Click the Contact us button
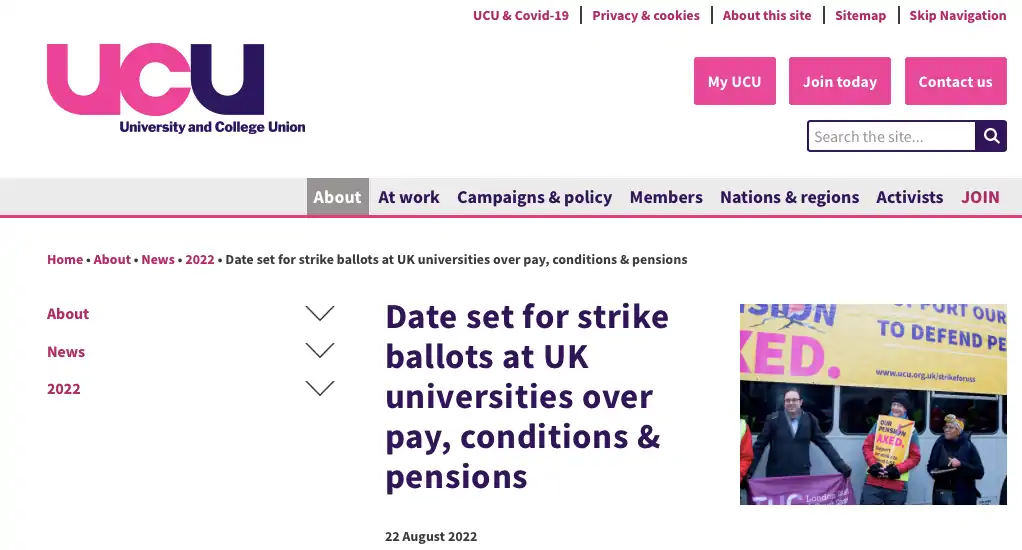Screen dimensions: 1022x550 coord(956,81)
